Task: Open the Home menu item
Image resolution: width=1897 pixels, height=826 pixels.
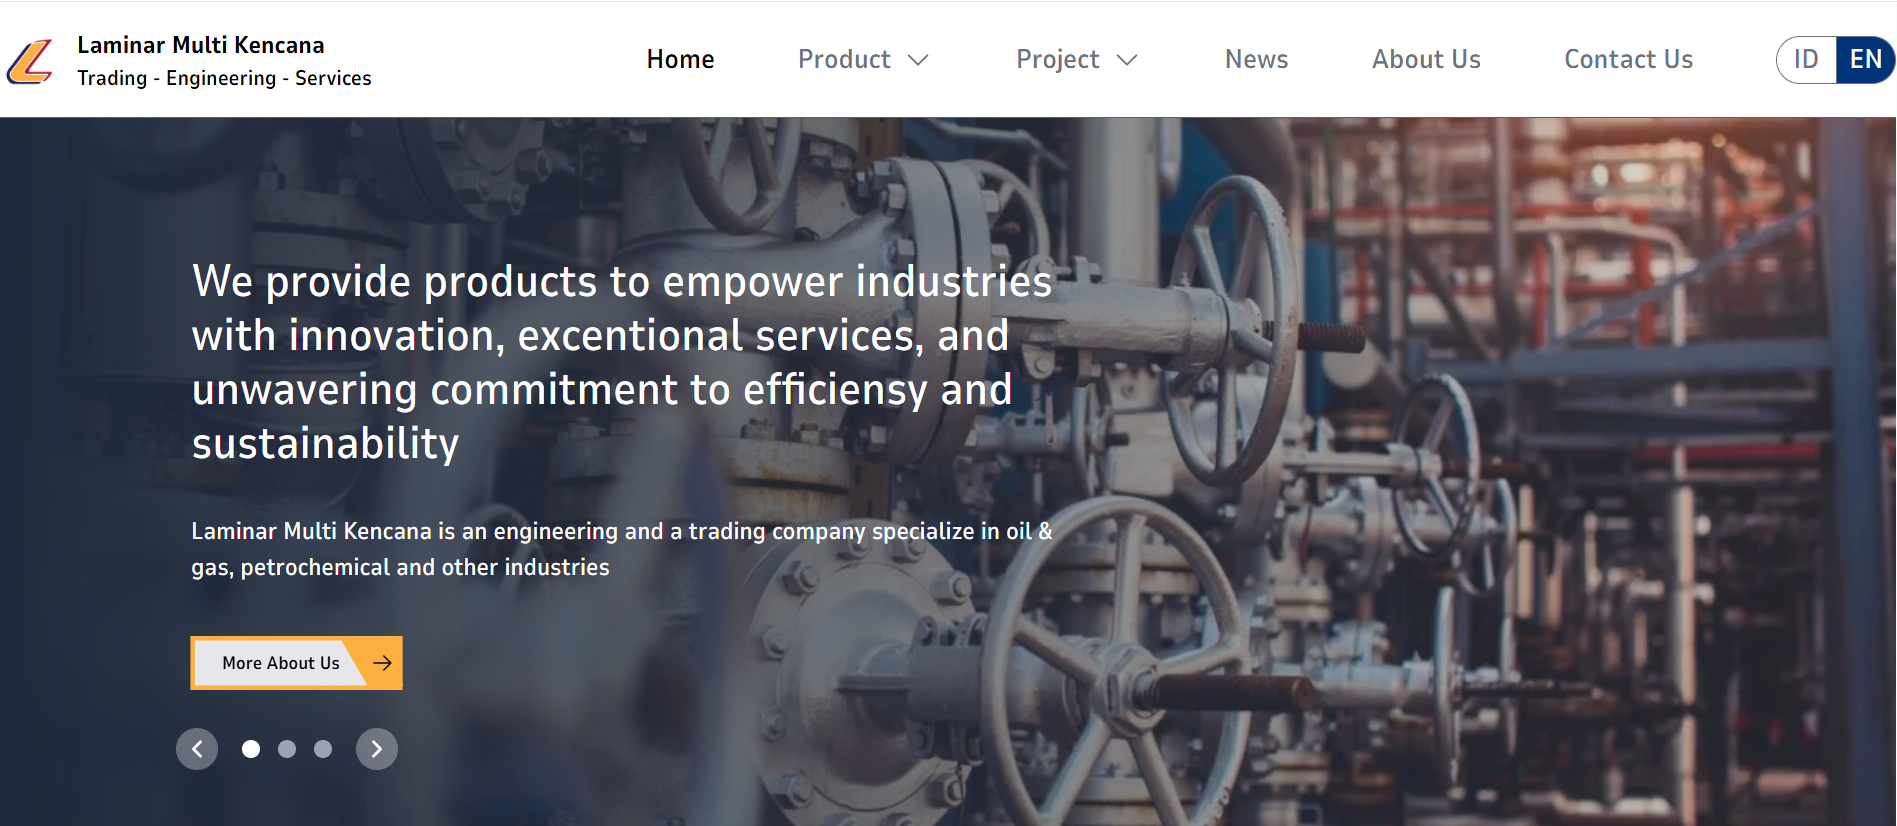Action: [x=680, y=60]
